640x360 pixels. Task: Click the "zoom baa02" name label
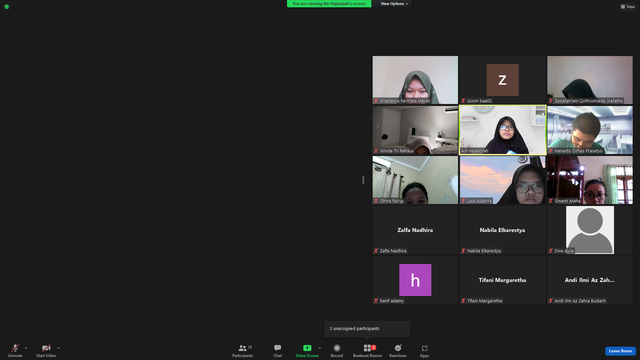(x=479, y=100)
